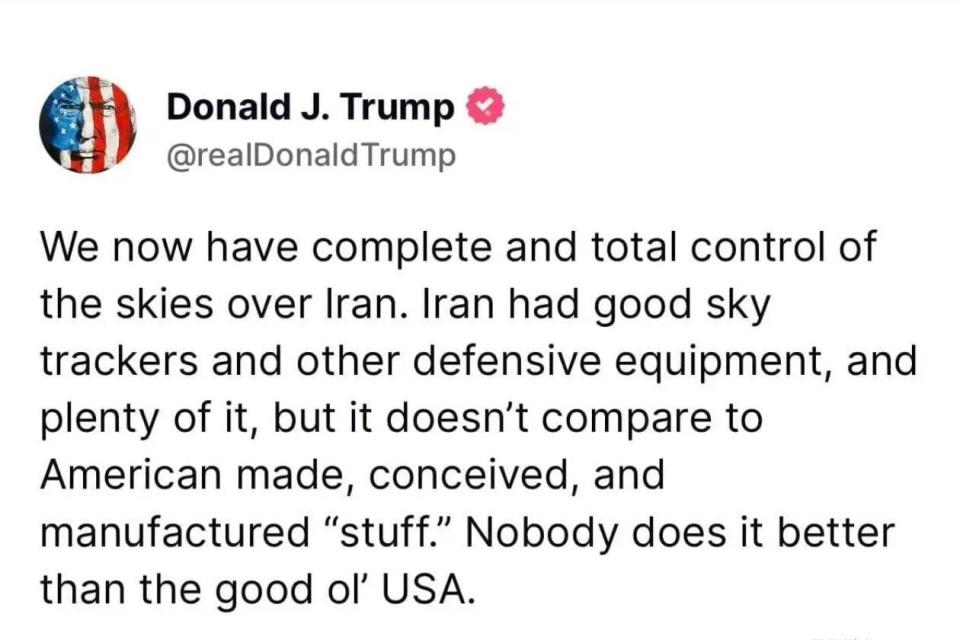Click the word "manufactured" in the post
This screenshot has width=960, height=640.
[175, 532]
